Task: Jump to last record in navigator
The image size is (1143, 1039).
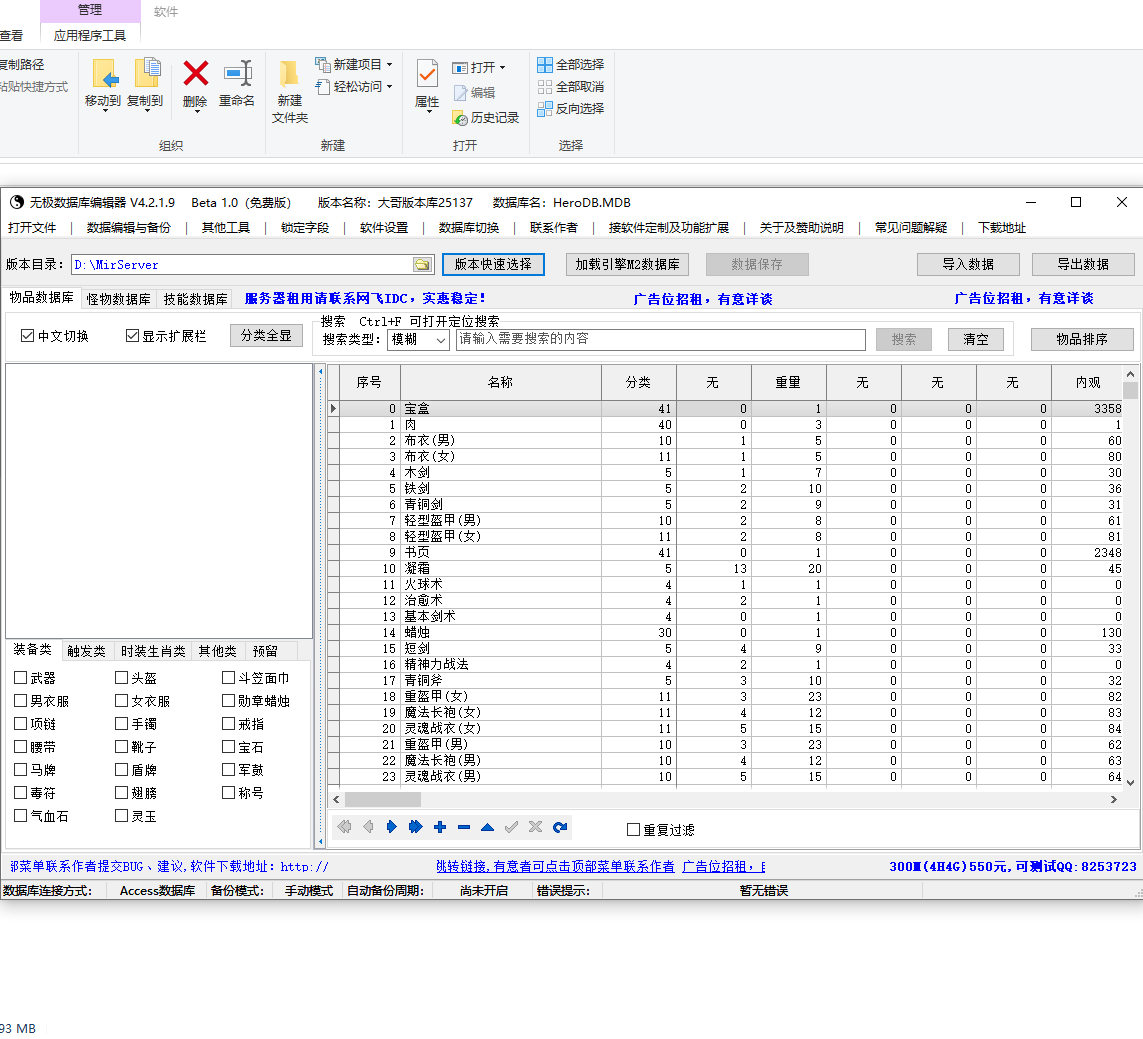Action: pyautogui.click(x=415, y=827)
